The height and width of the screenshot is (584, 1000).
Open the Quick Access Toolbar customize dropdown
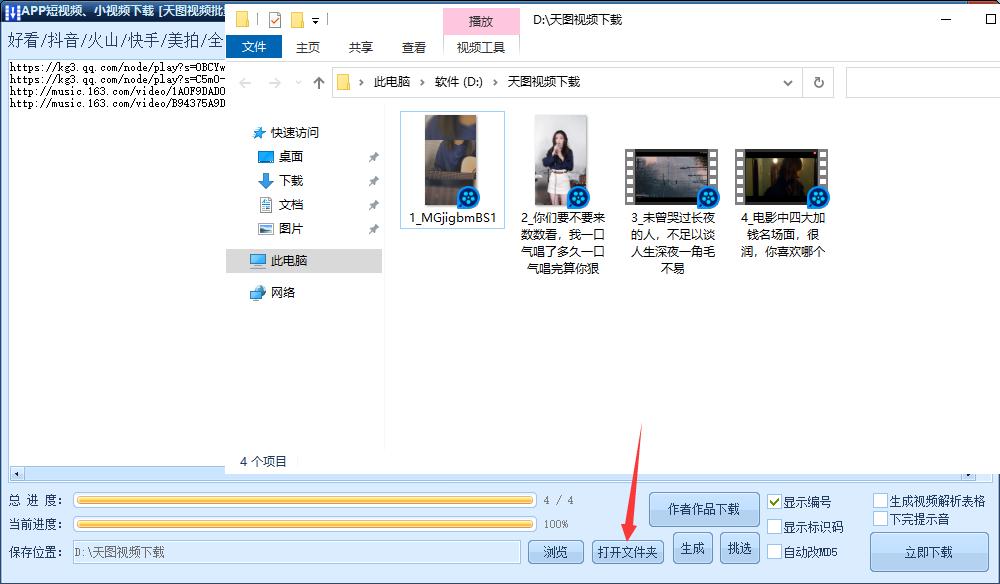318,19
